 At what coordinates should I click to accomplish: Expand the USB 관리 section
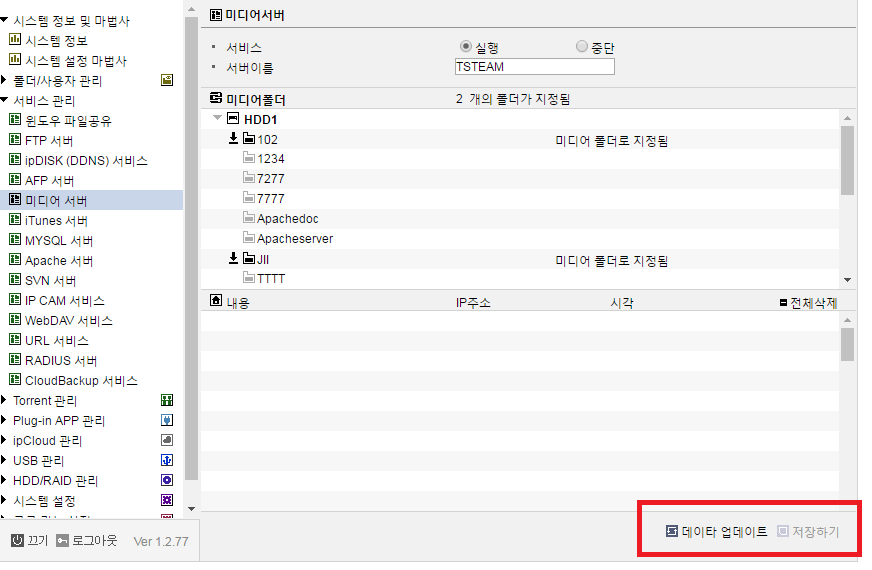(4, 460)
